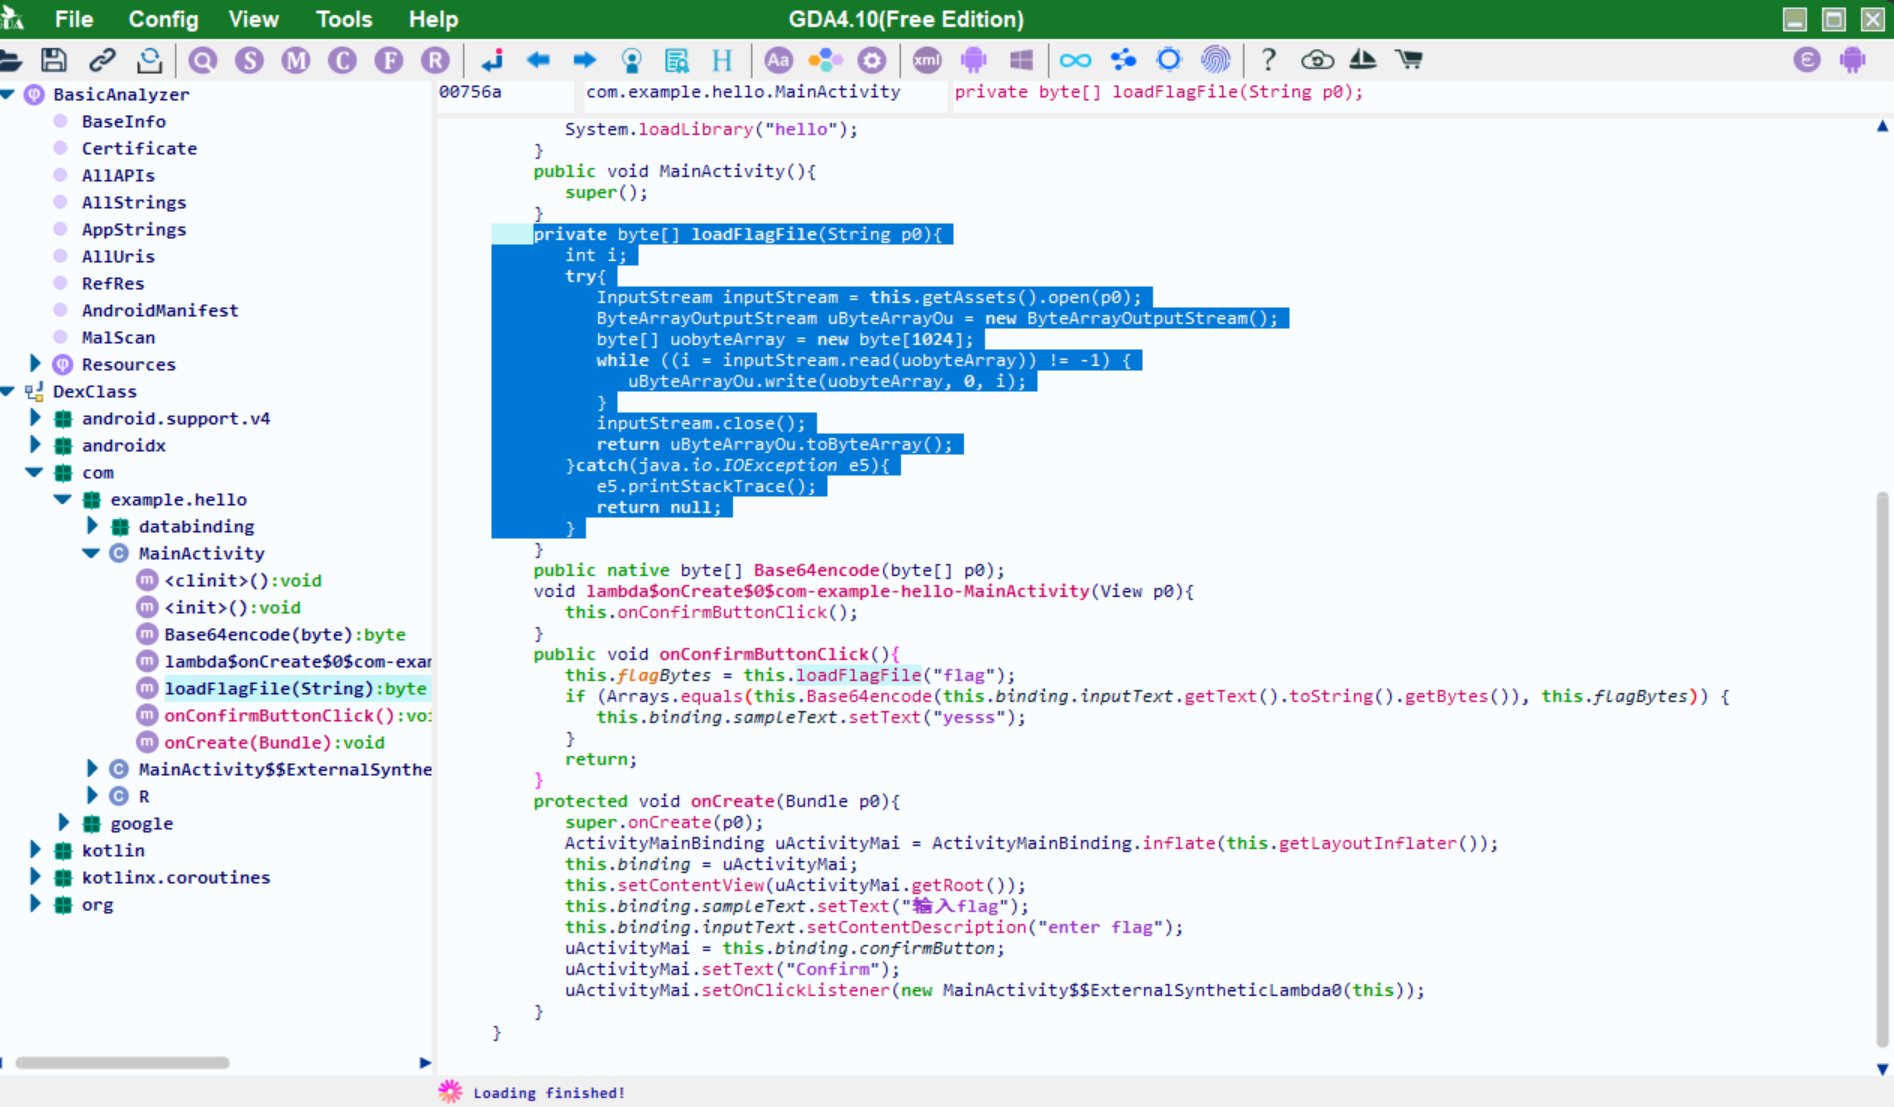Open the Tools menu
Image resolution: width=1894 pixels, height=1107 pixels.
point(343,19)
